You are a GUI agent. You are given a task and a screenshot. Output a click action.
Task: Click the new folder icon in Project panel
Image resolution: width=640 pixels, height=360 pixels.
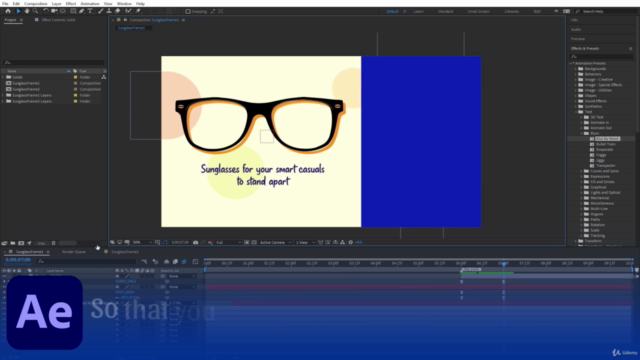pos(13,243)
